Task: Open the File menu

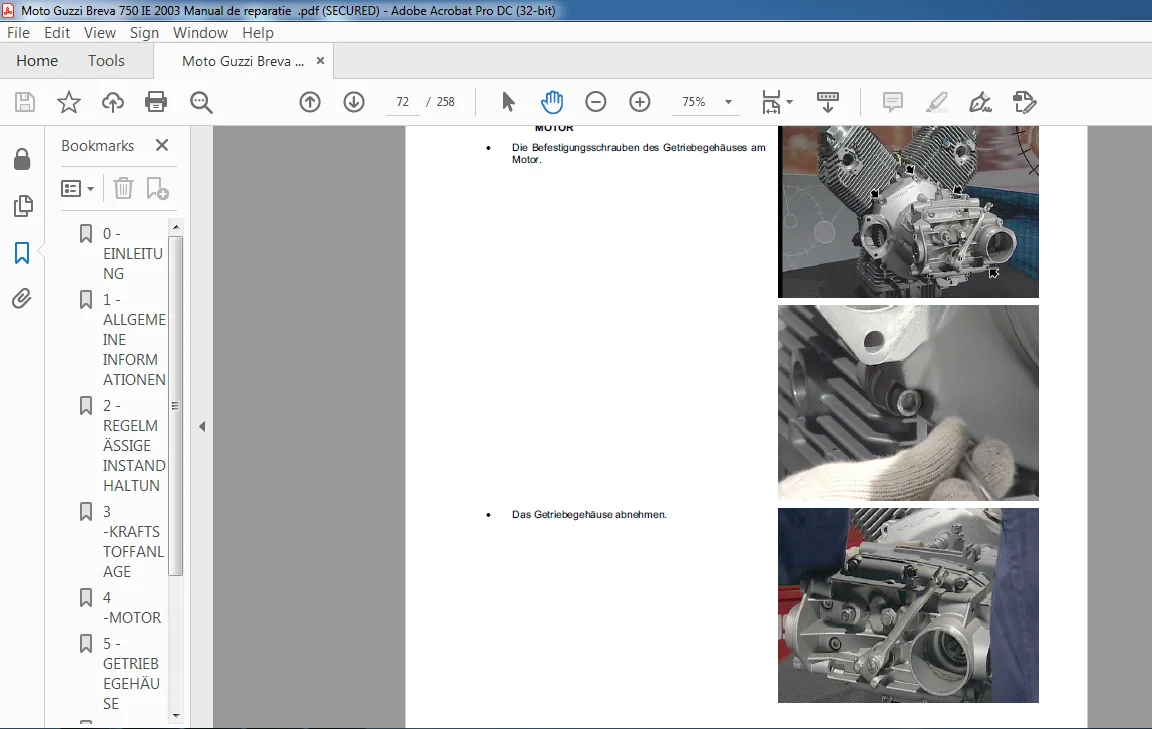Action: 18,33
